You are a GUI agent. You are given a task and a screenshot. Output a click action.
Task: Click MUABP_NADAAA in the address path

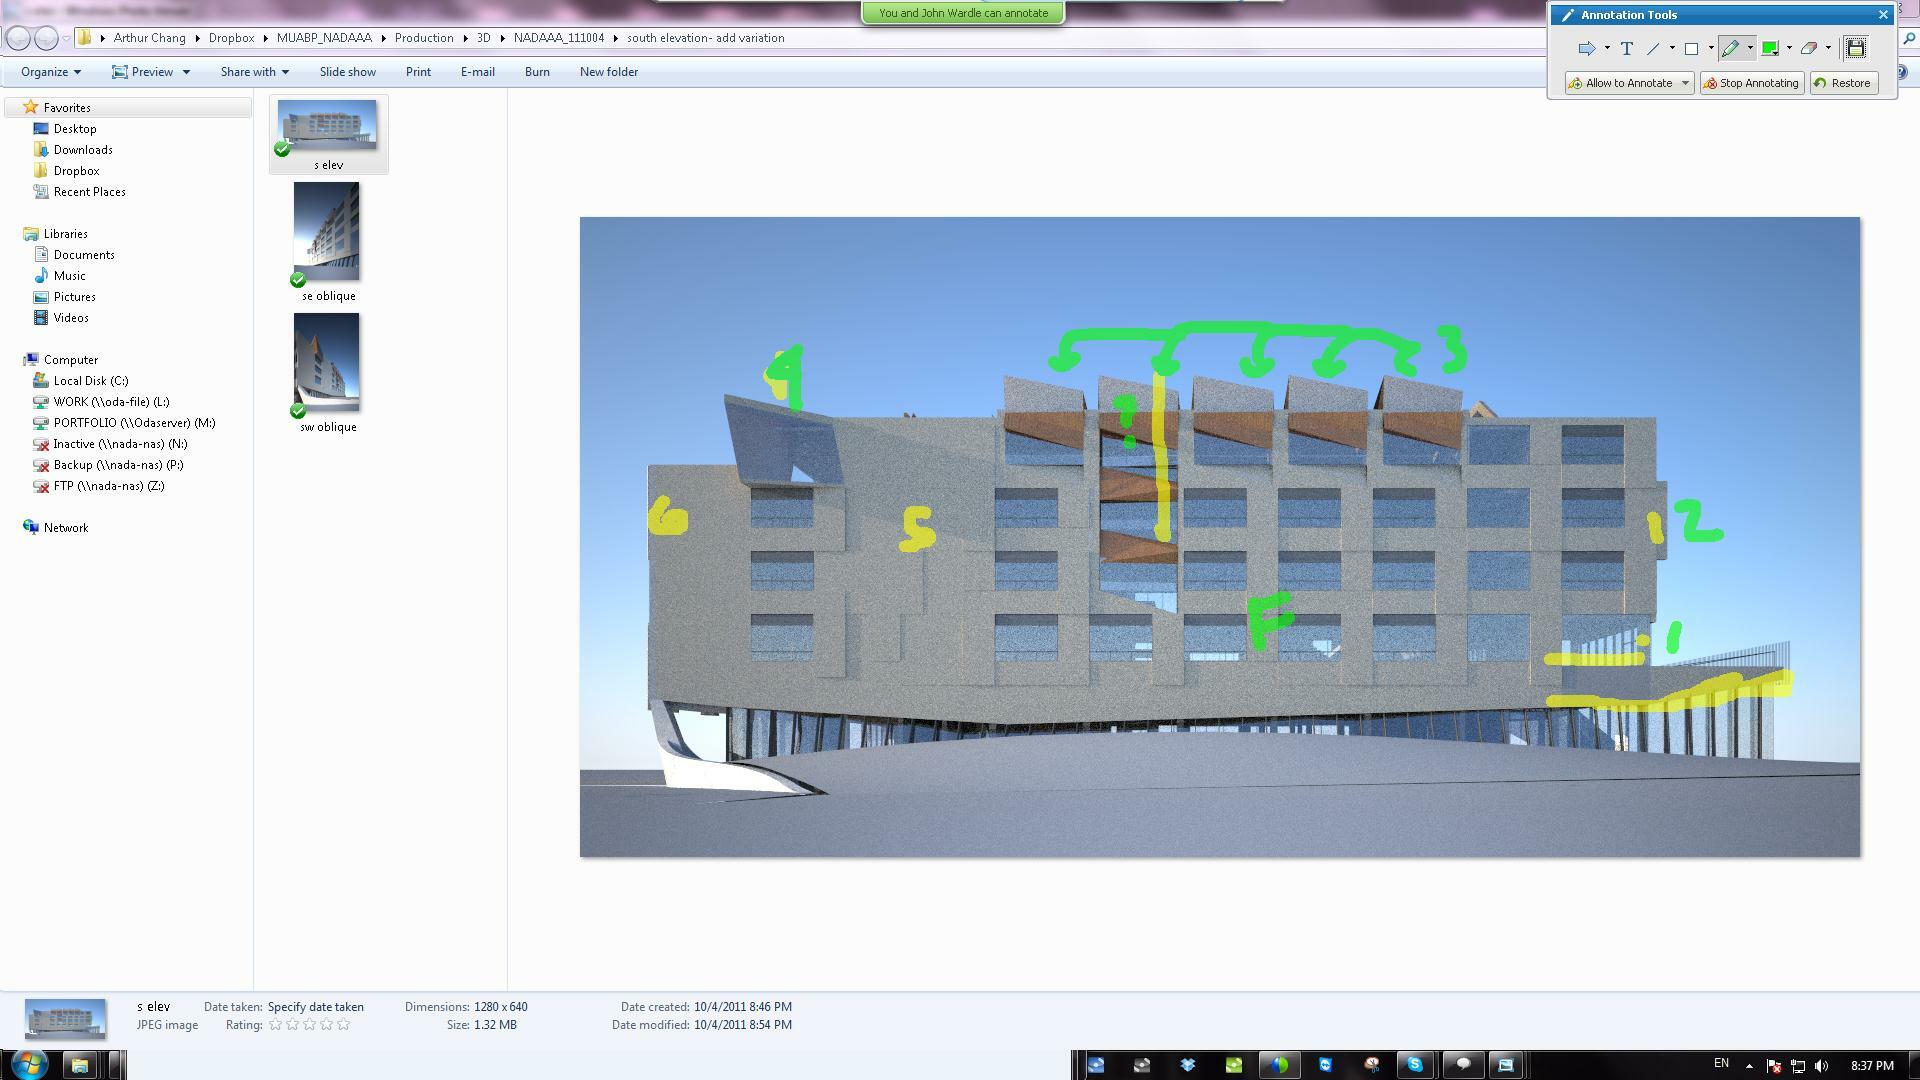click(324, 38)
